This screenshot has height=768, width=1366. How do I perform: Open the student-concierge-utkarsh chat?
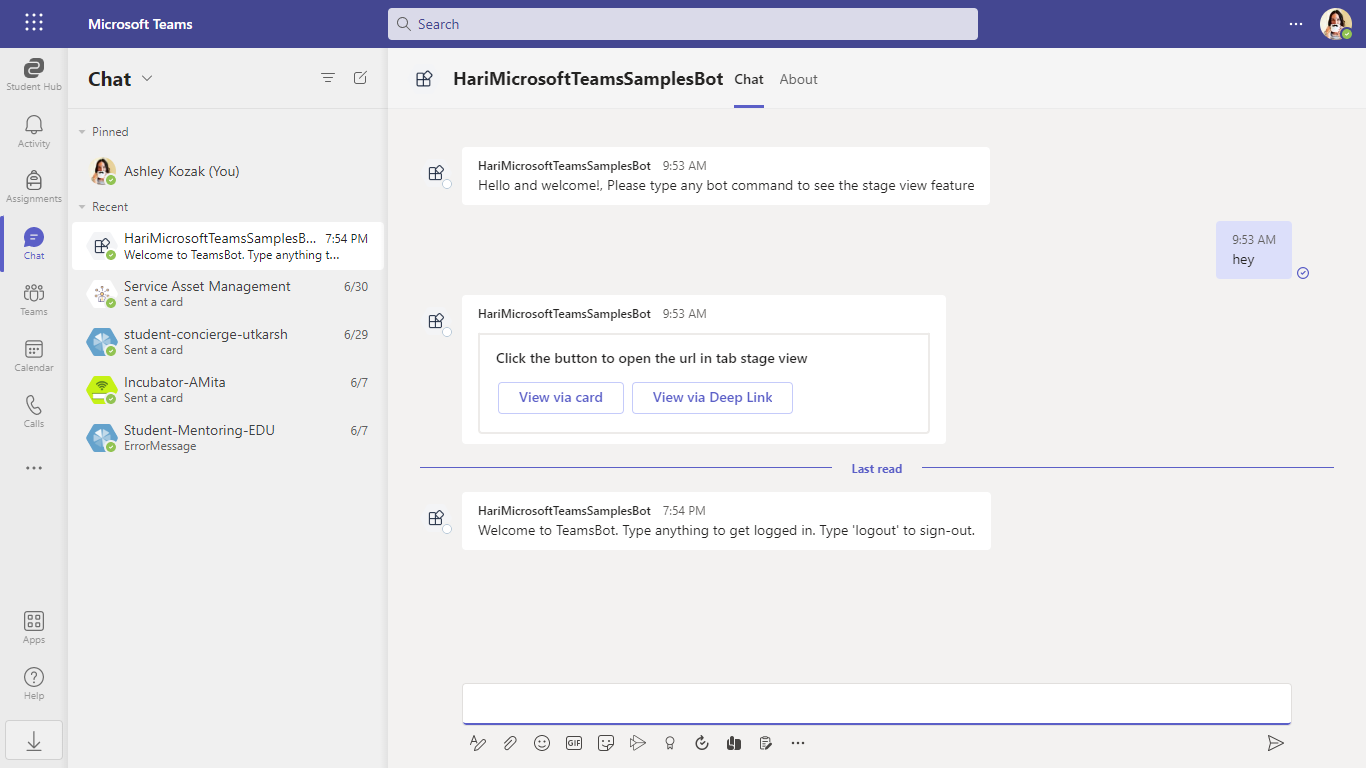click(228, 342)
